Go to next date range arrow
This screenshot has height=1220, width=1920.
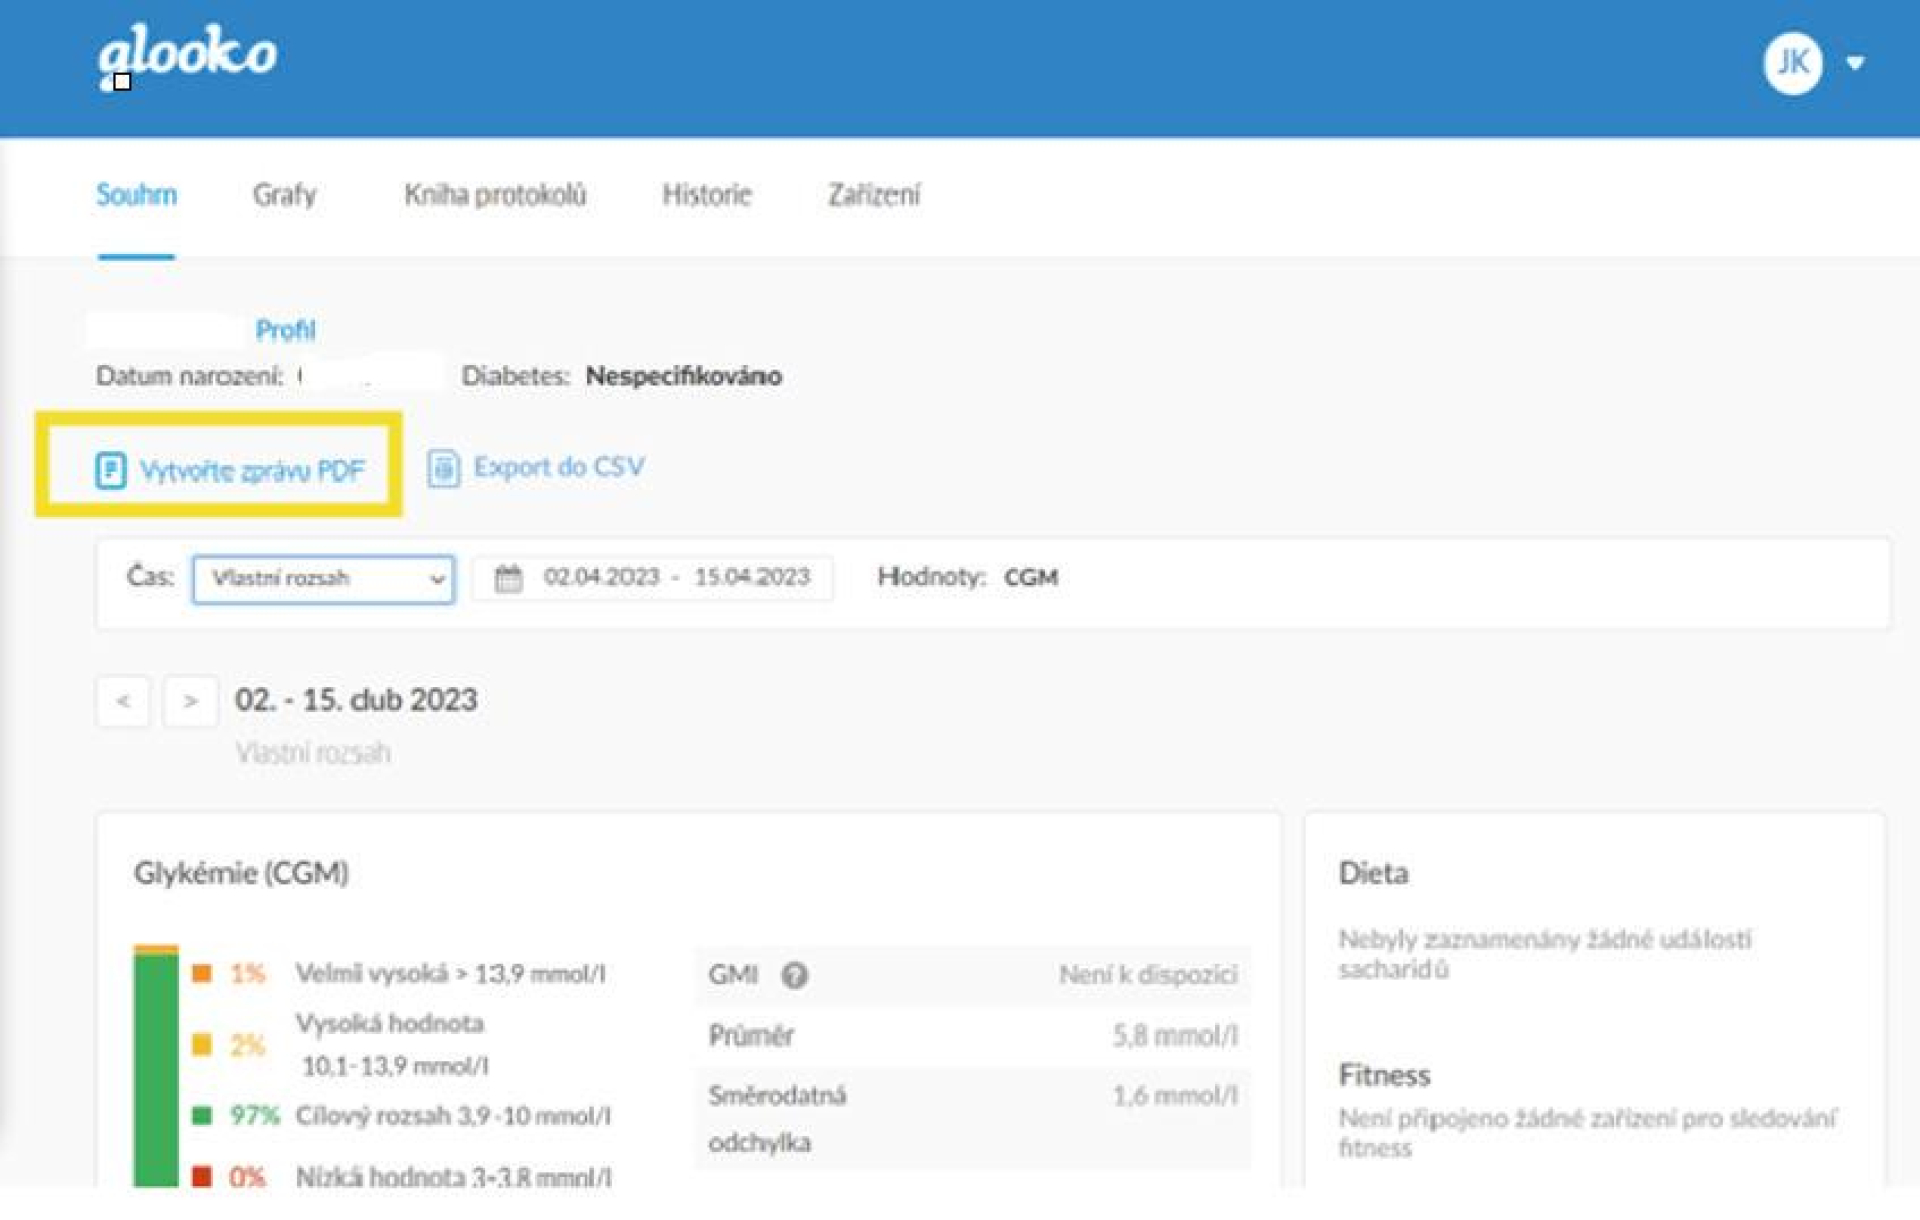(190, 701)
